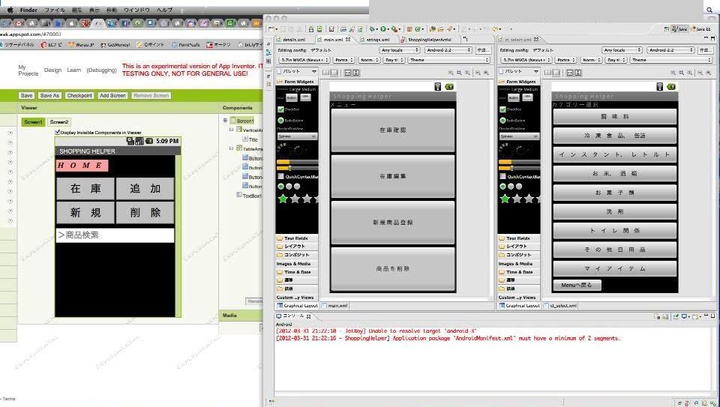Click the Checkpoint button

coord(80,95)
